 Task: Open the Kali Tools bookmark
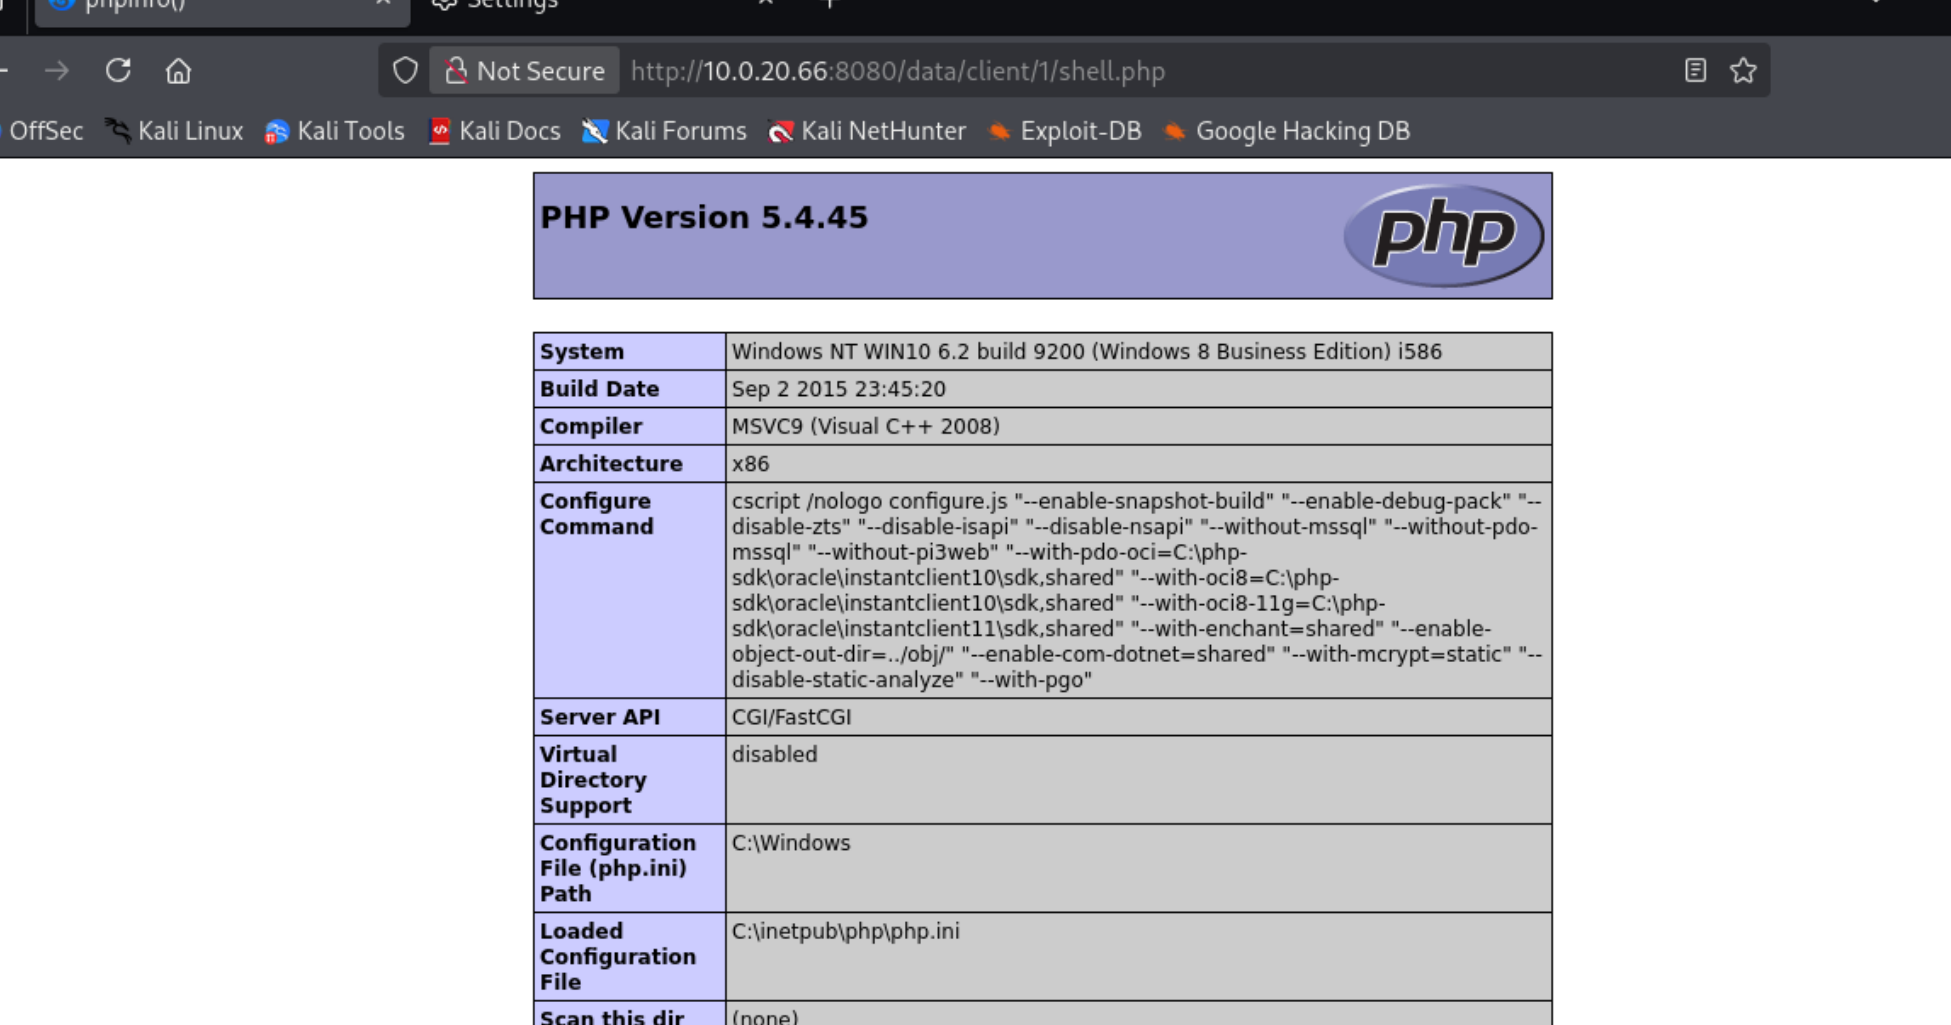(x=335, y=131)
